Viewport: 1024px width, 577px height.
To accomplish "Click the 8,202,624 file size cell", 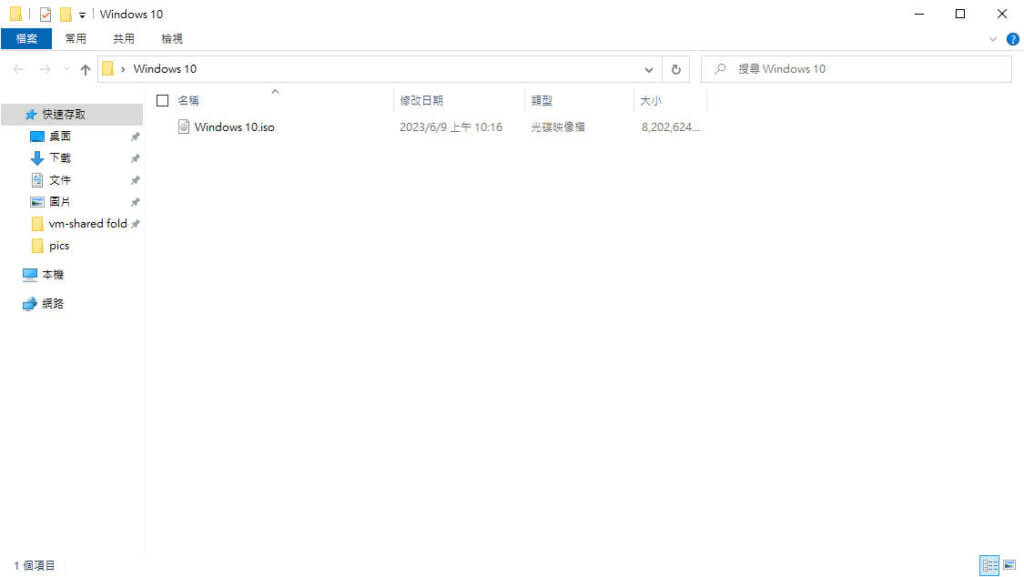I will point(670,127).
